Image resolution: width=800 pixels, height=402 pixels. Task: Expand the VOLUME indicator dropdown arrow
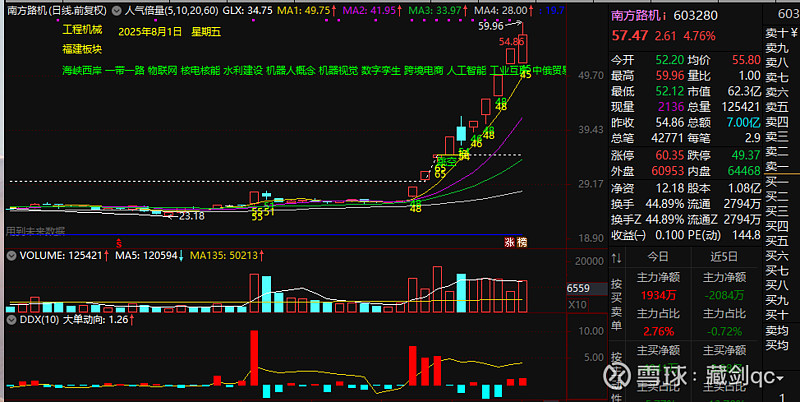(x=12, y=256)
